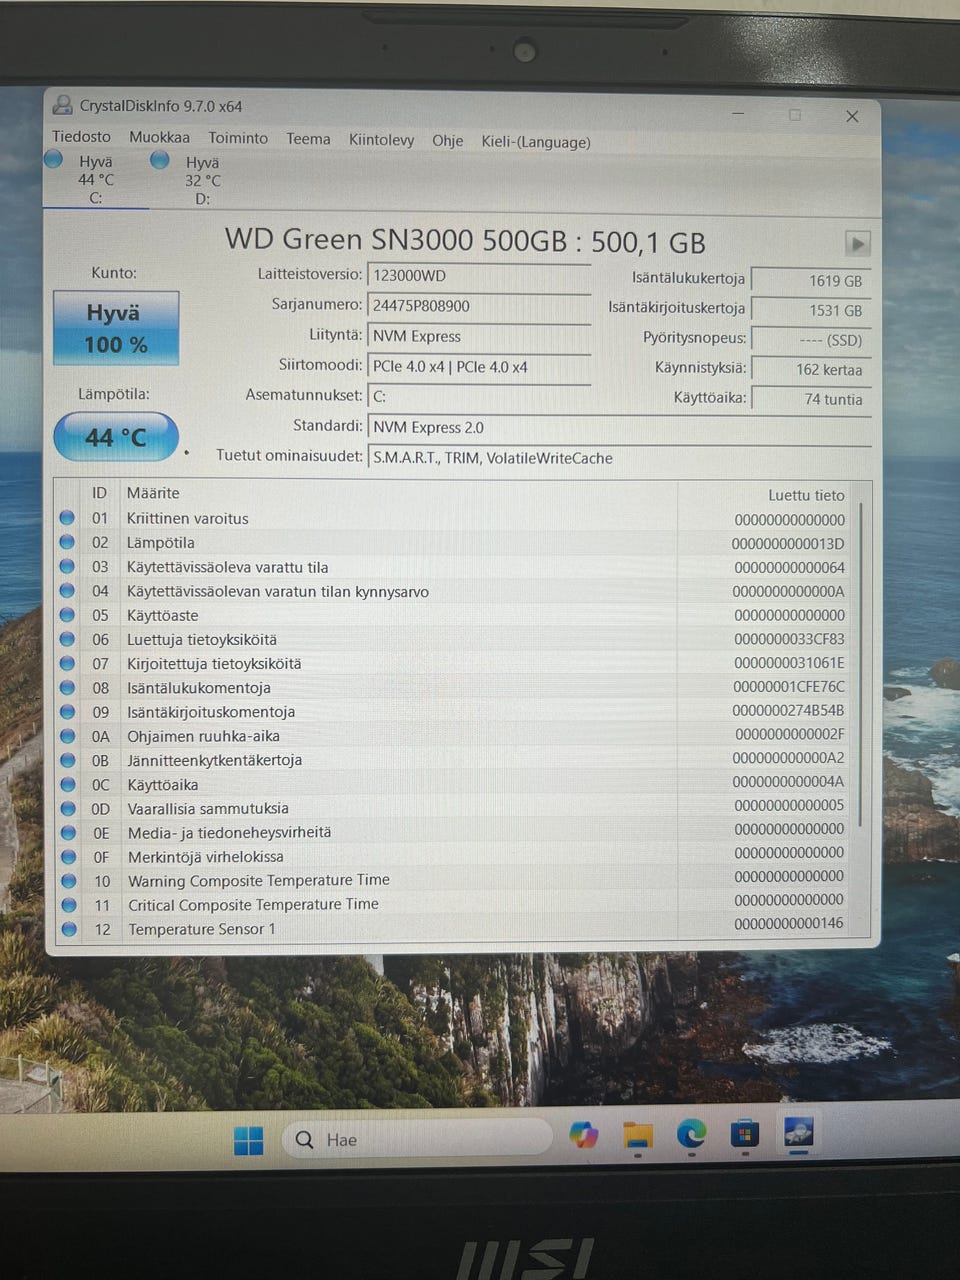The image size is (960, 1280).
Task: Click the status icon for Kriittinen varoitus
Action: tap(67, 518)
